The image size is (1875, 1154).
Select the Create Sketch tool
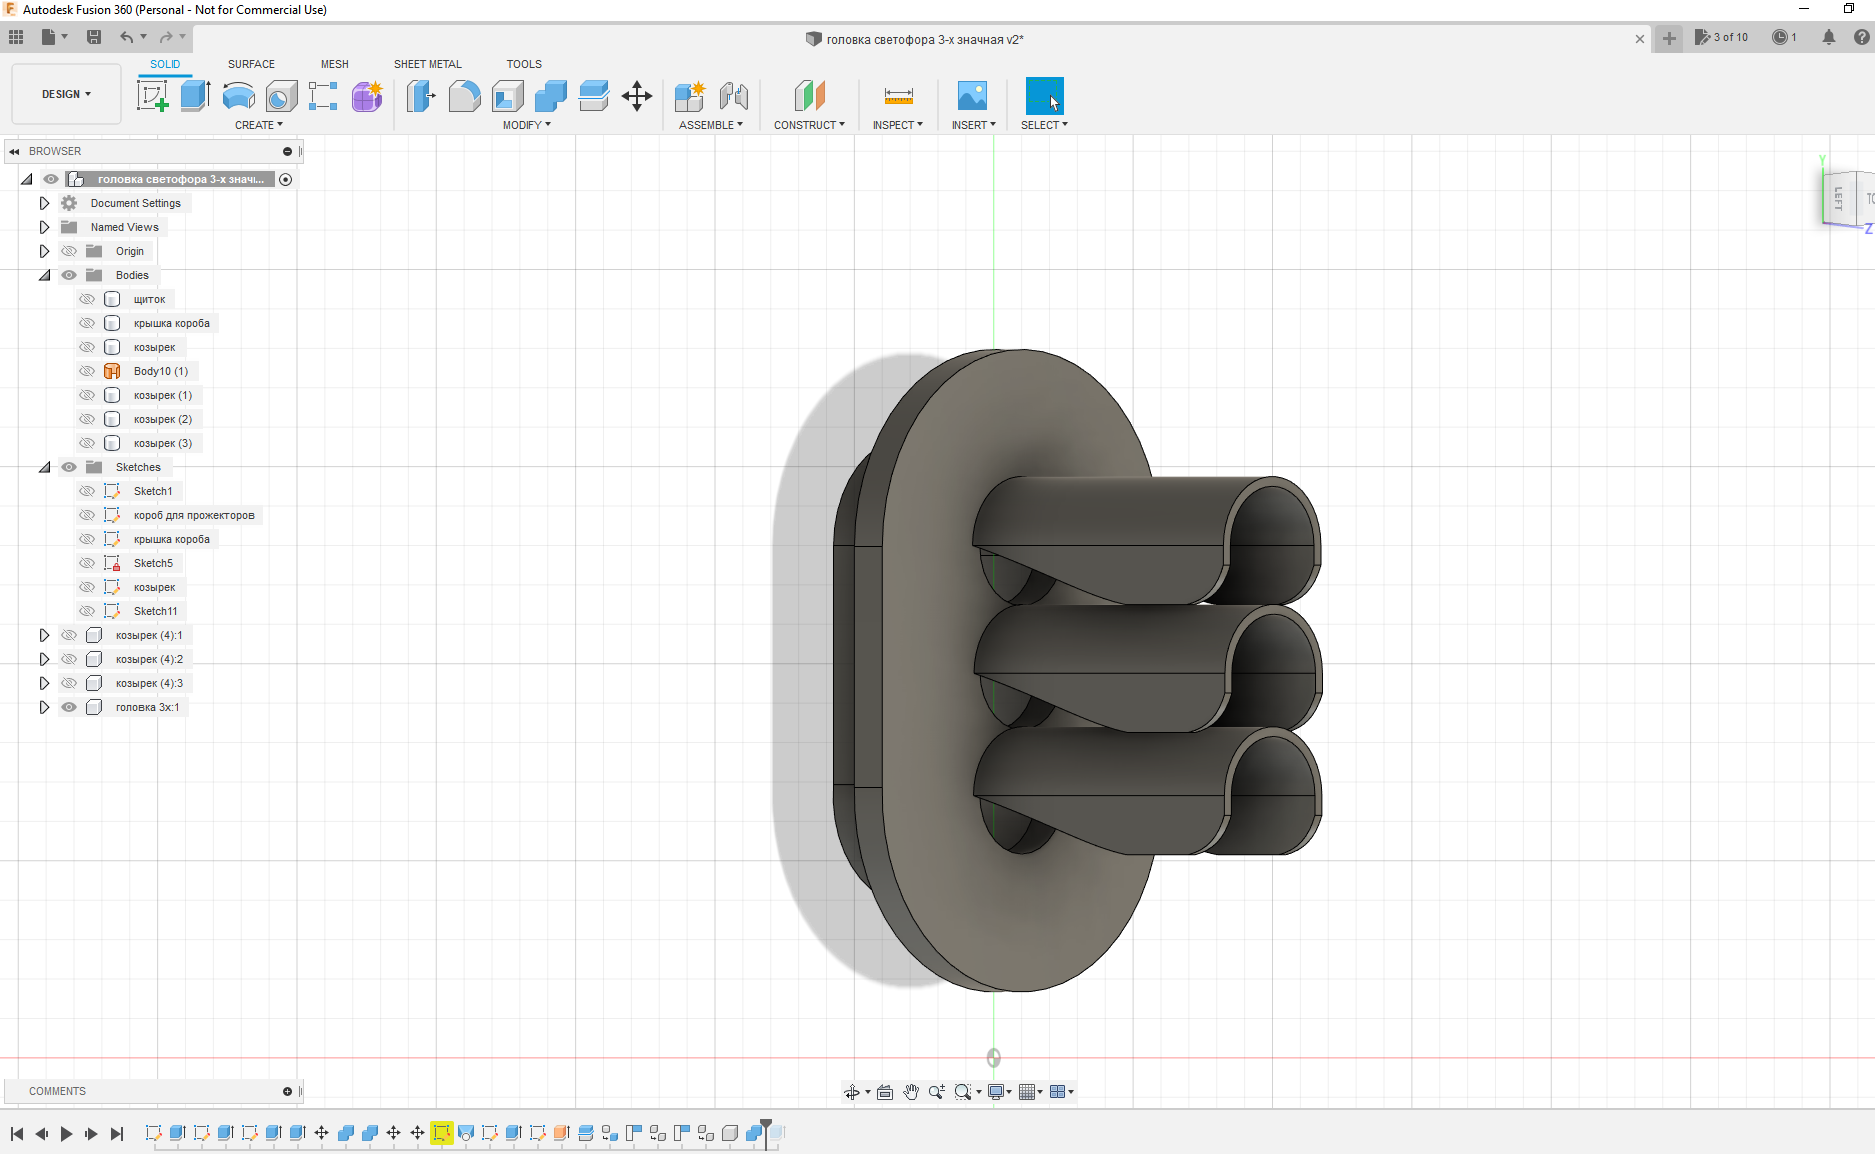[152, 96]
